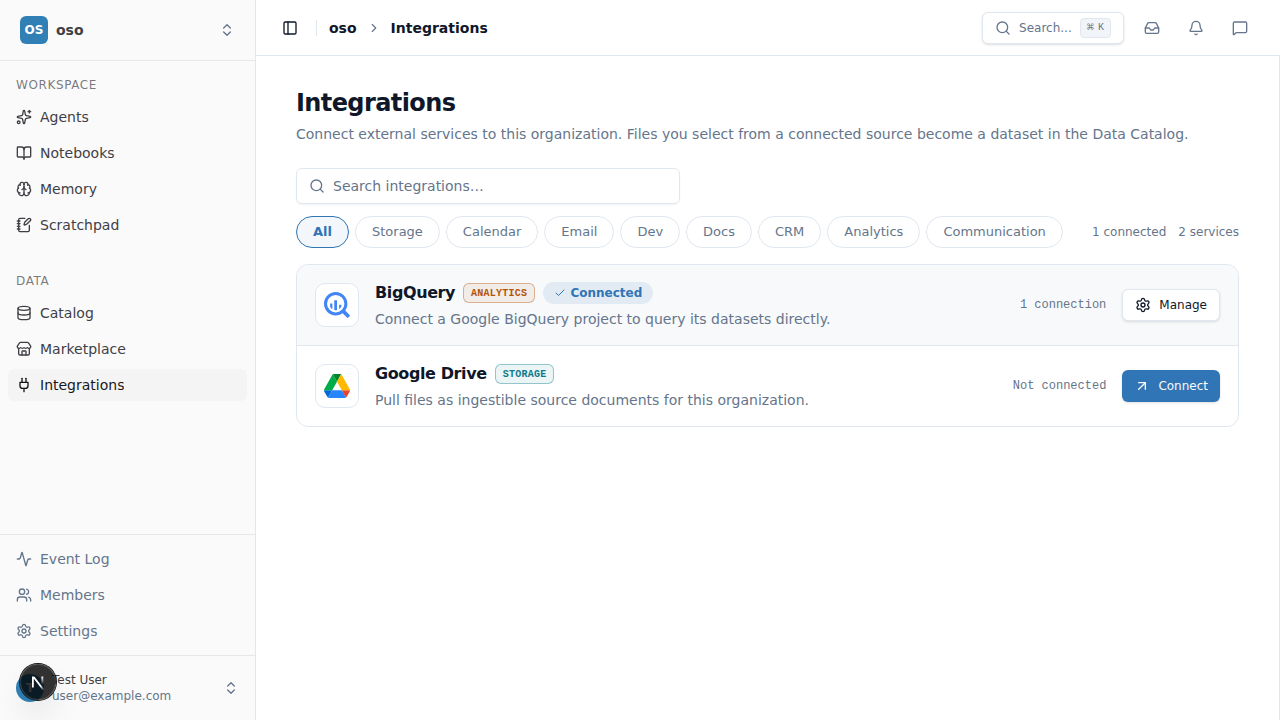Focus the Search integrations field
The width and height of the screenshot is (1280, 720).
[x=488, y=186]
